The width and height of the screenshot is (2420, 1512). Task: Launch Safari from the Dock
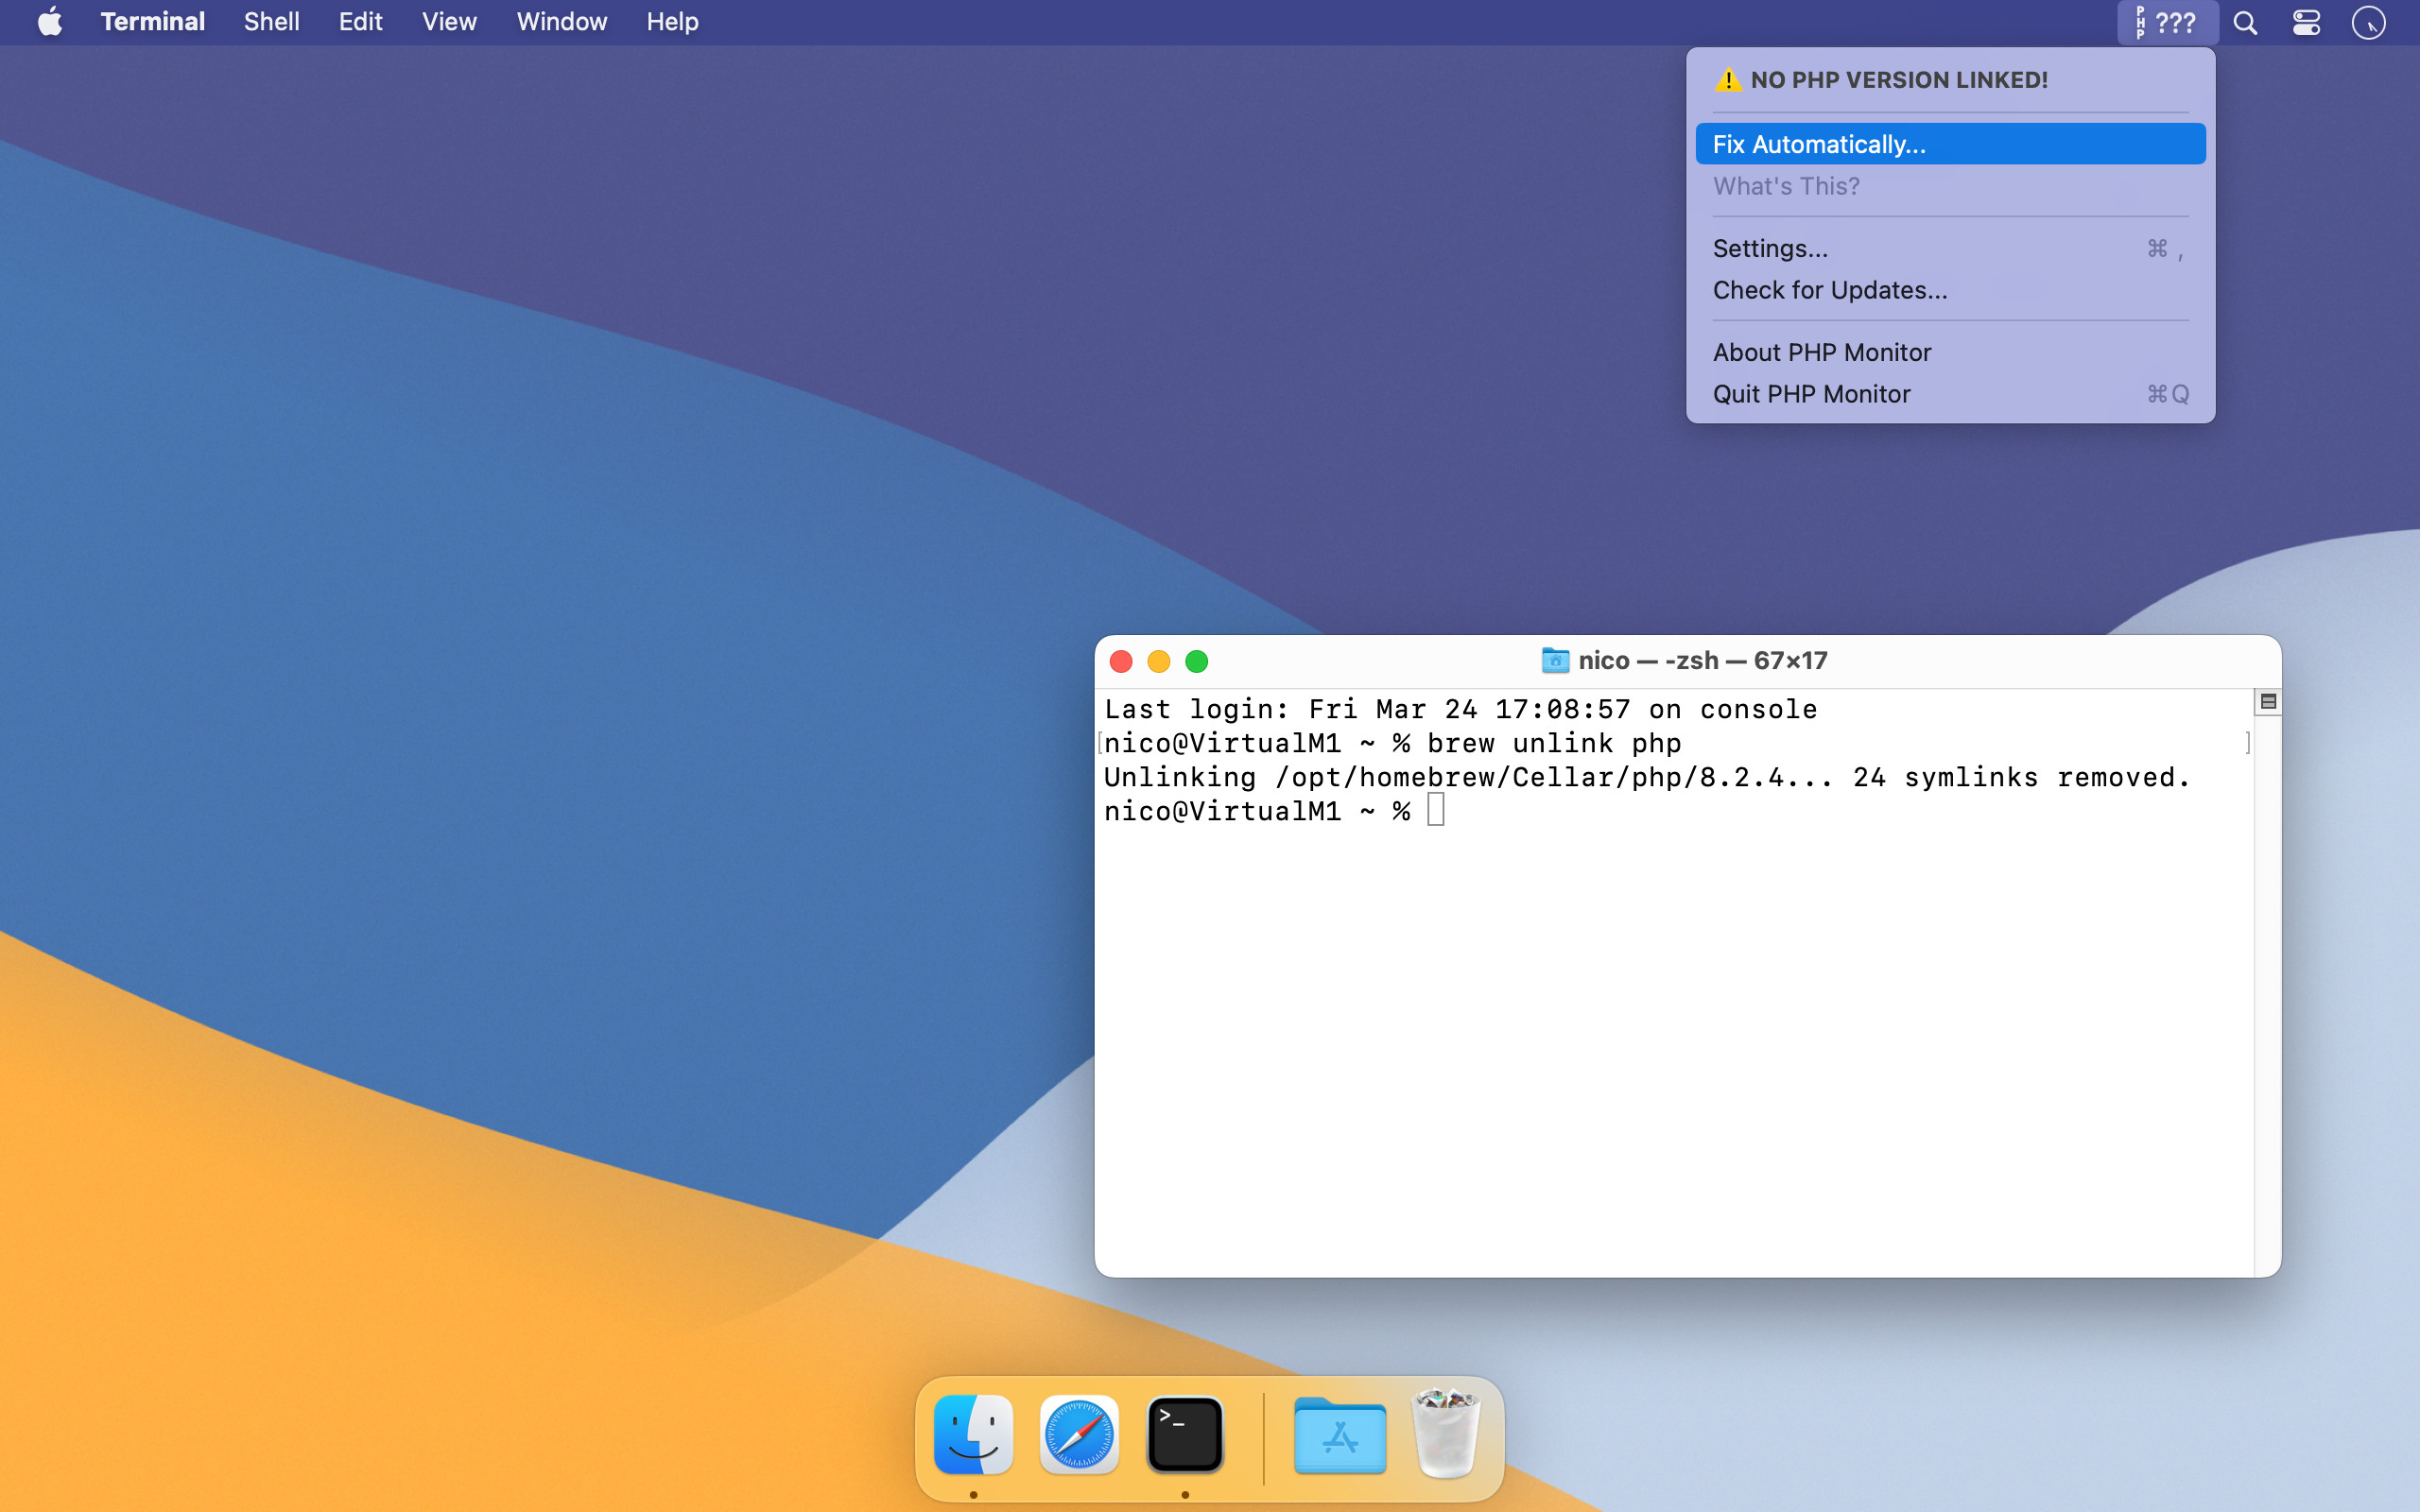(1079, 1434)
